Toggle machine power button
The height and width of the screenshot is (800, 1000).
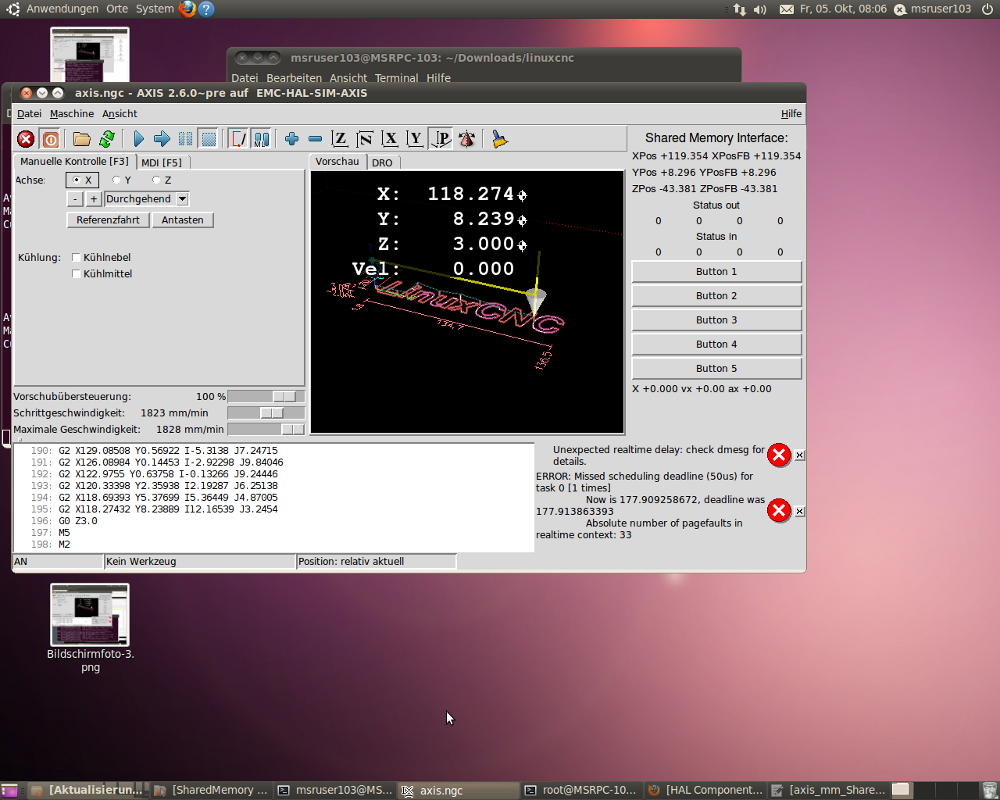[50, 139]
